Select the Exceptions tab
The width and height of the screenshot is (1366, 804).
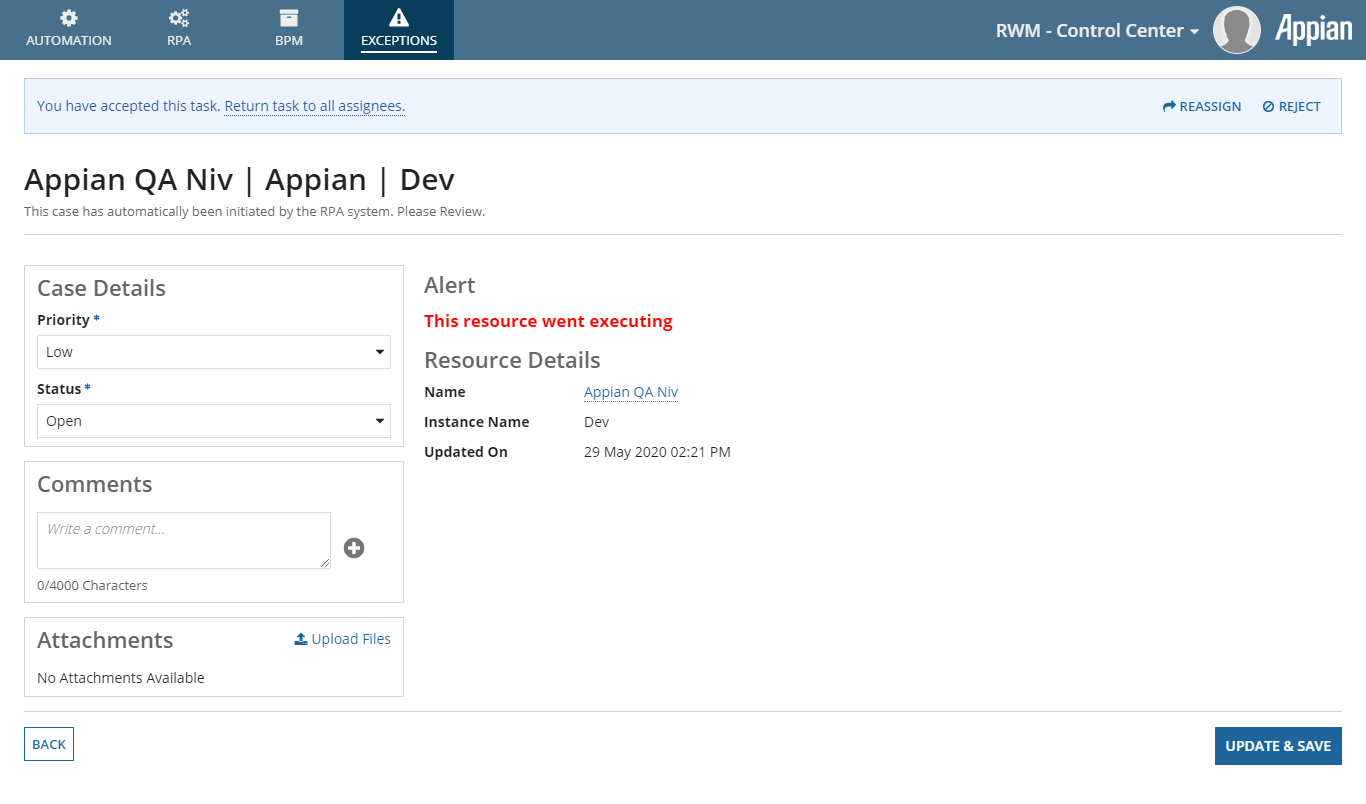pos(399,30)
